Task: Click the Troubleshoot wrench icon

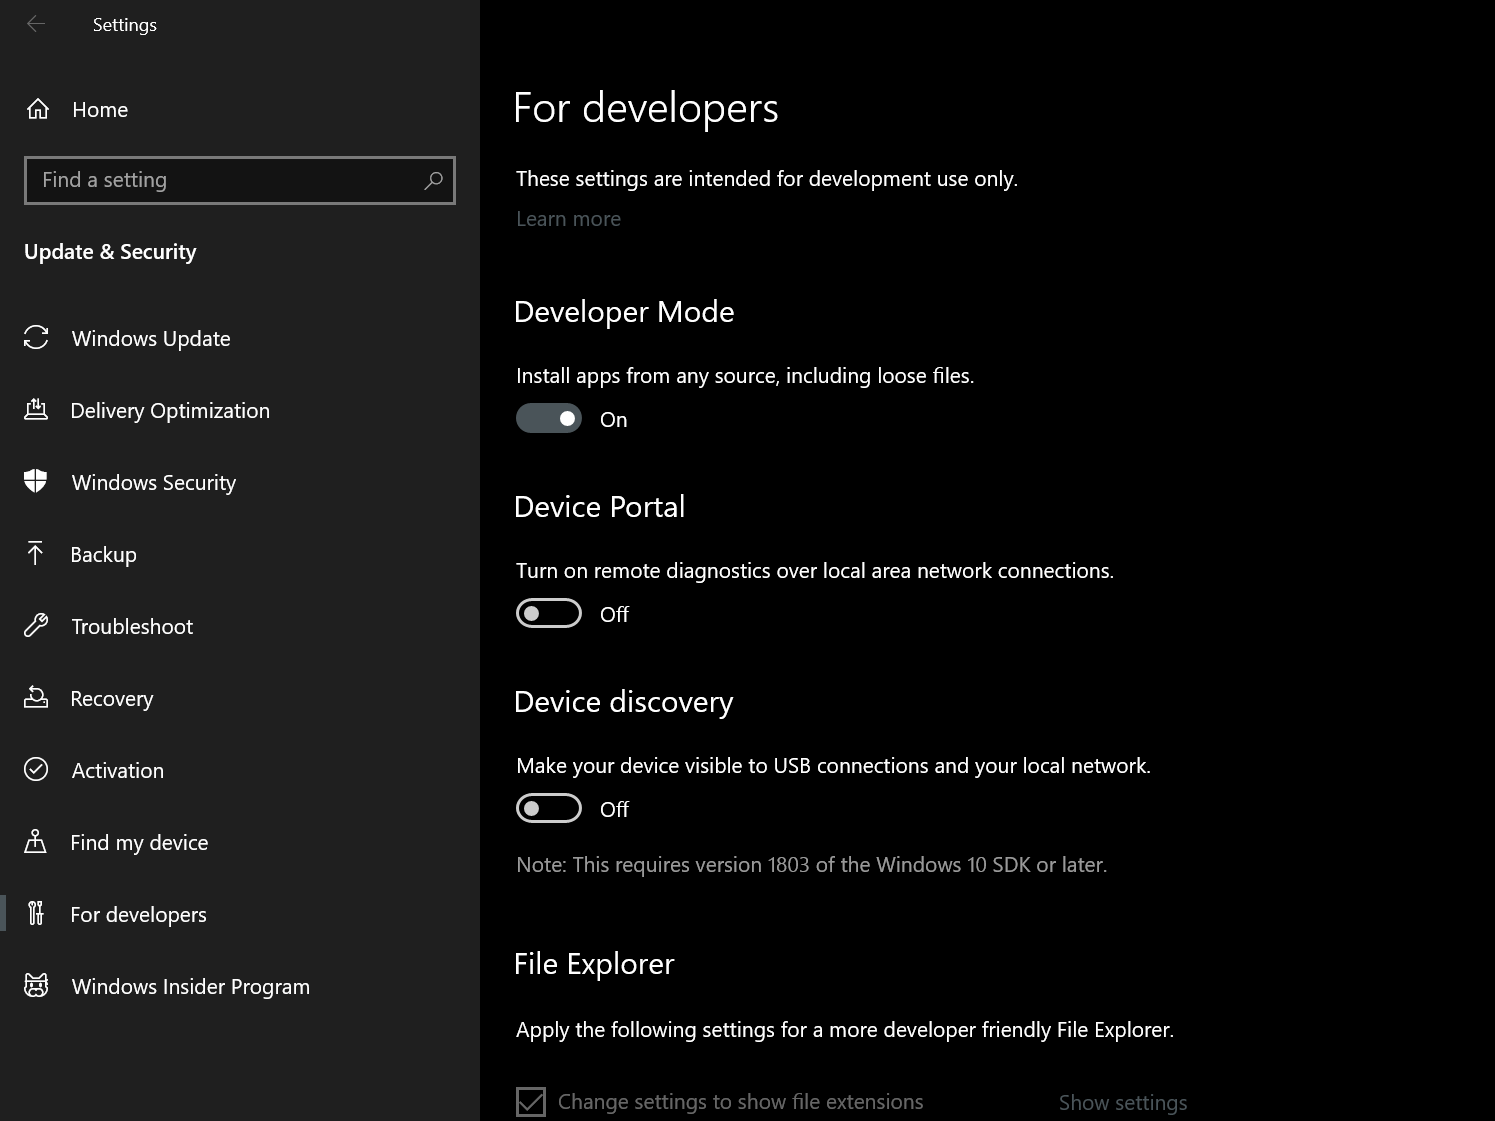Action: point(36,626)
